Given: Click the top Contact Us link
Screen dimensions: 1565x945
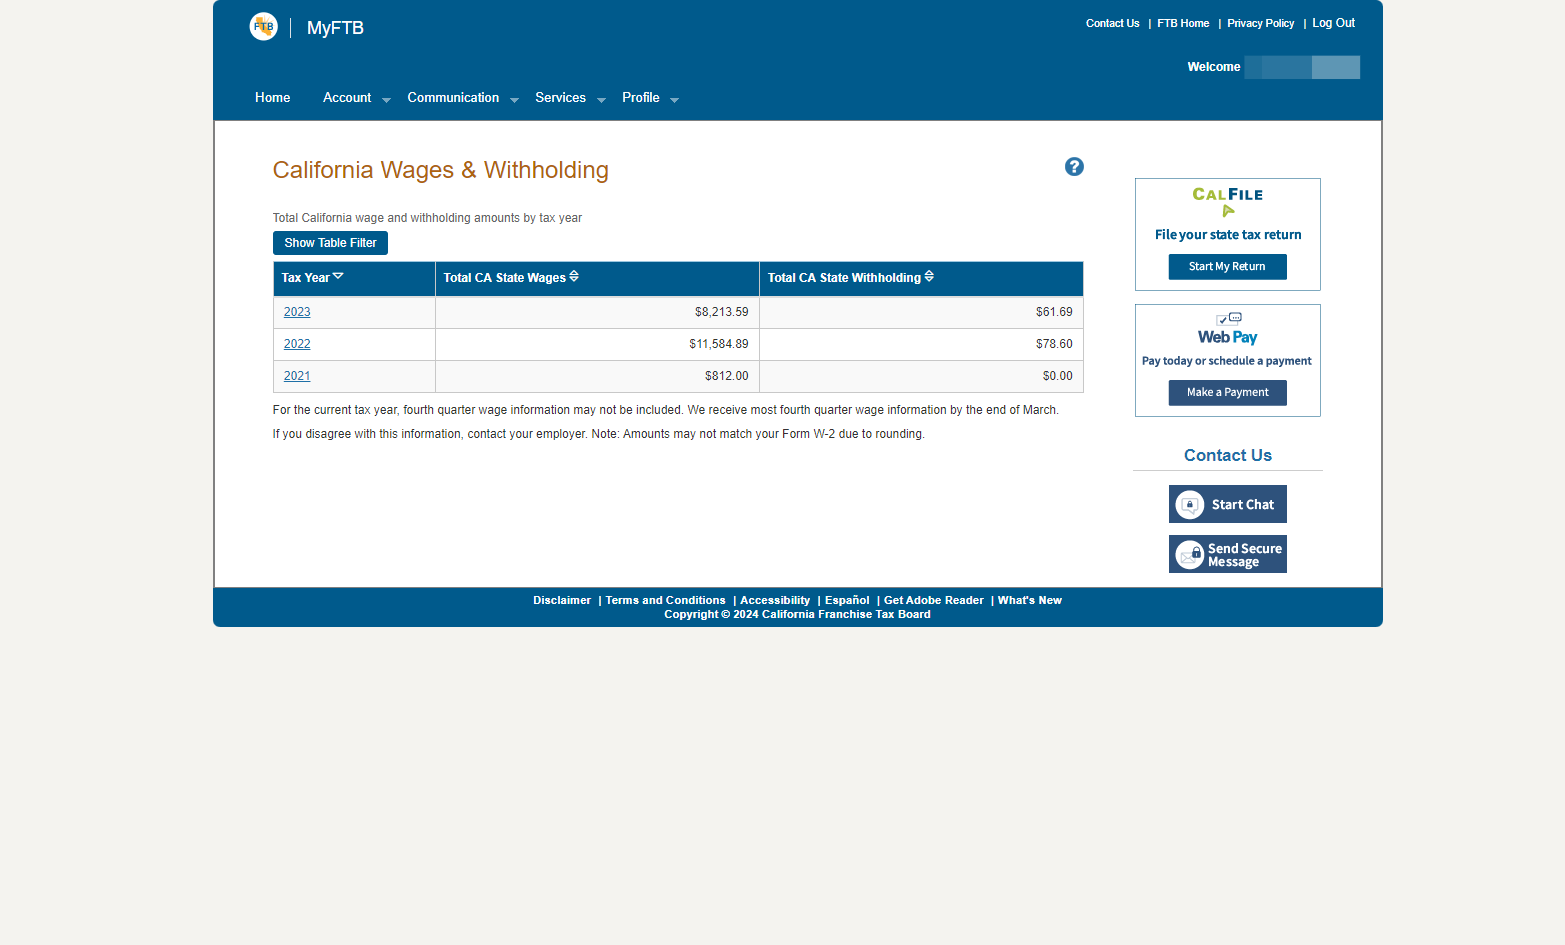Looking at the screenshot, I should [x=1112, y=23].
